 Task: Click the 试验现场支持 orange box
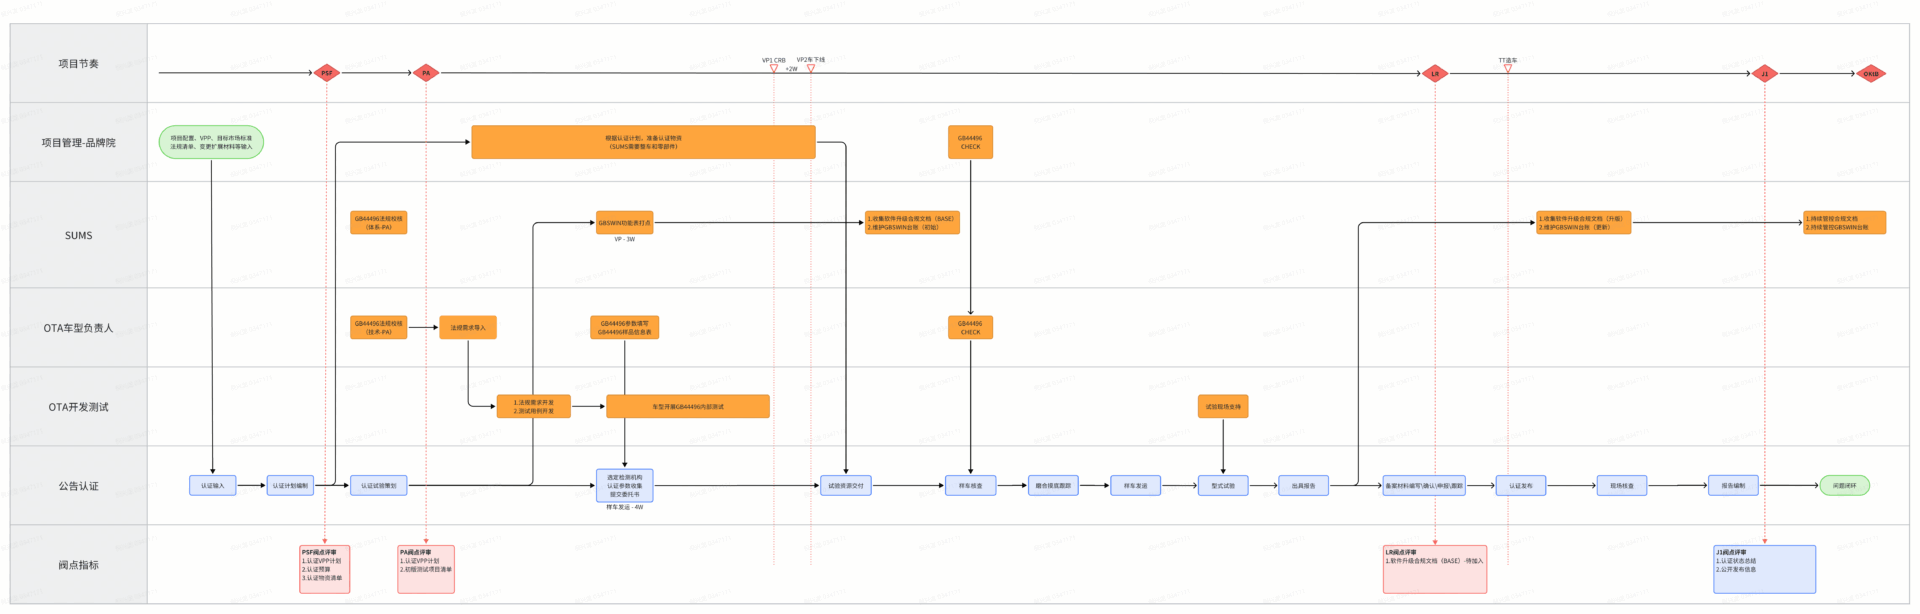(x=1223, y=406)
